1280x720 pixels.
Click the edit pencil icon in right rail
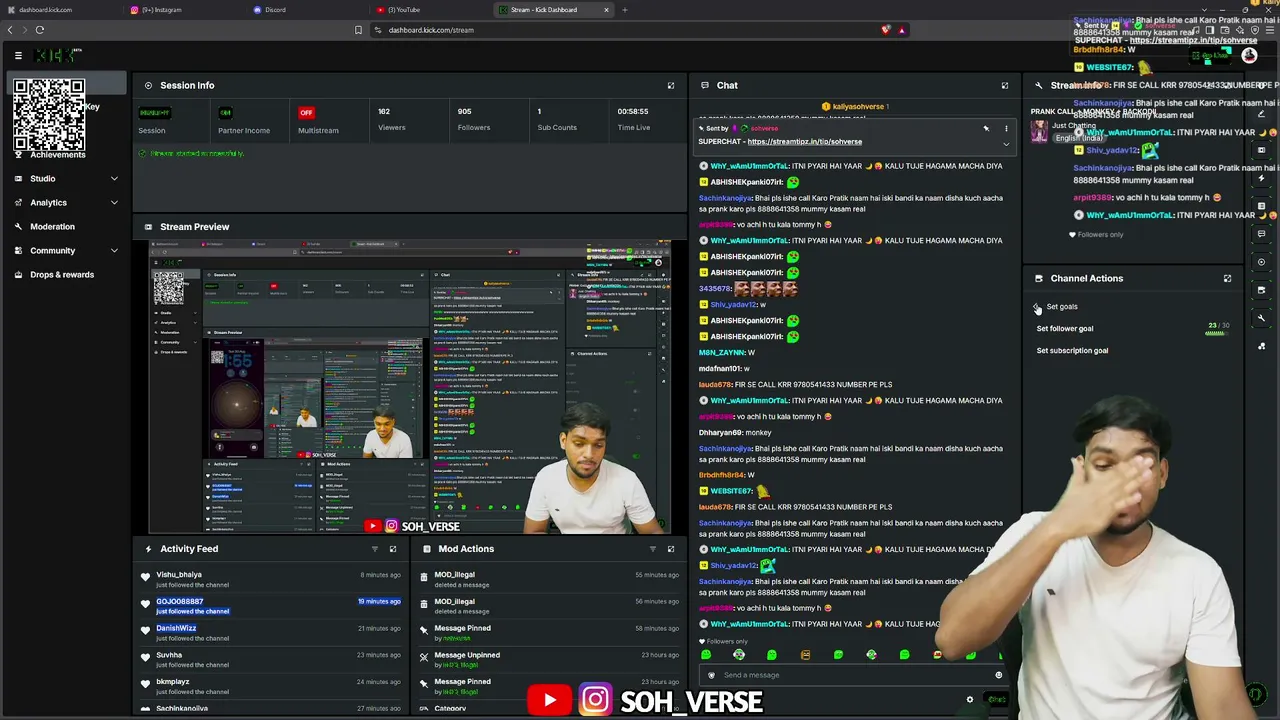coord(1261,113)
